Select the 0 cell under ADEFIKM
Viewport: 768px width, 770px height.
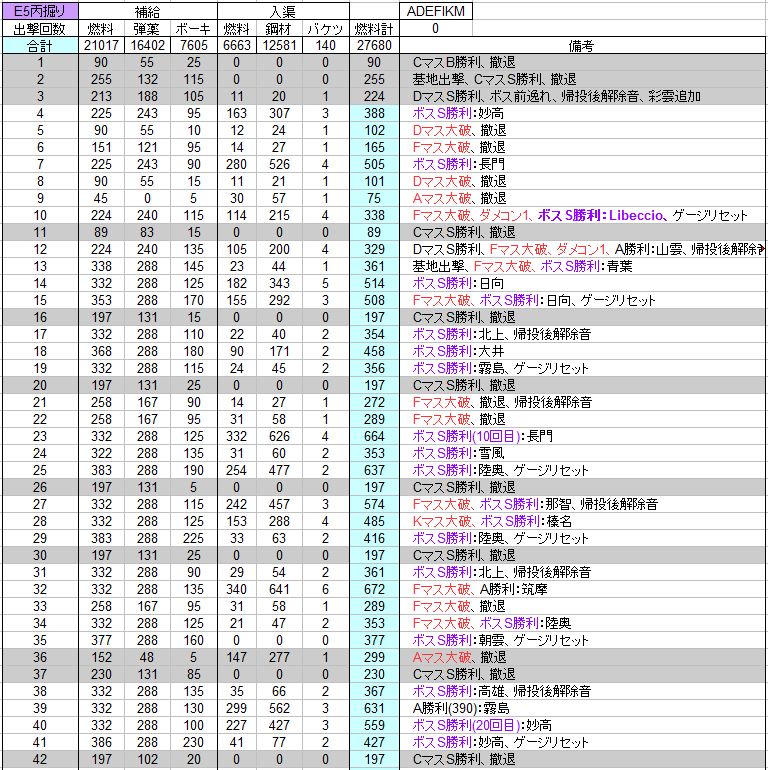(436, 28)
